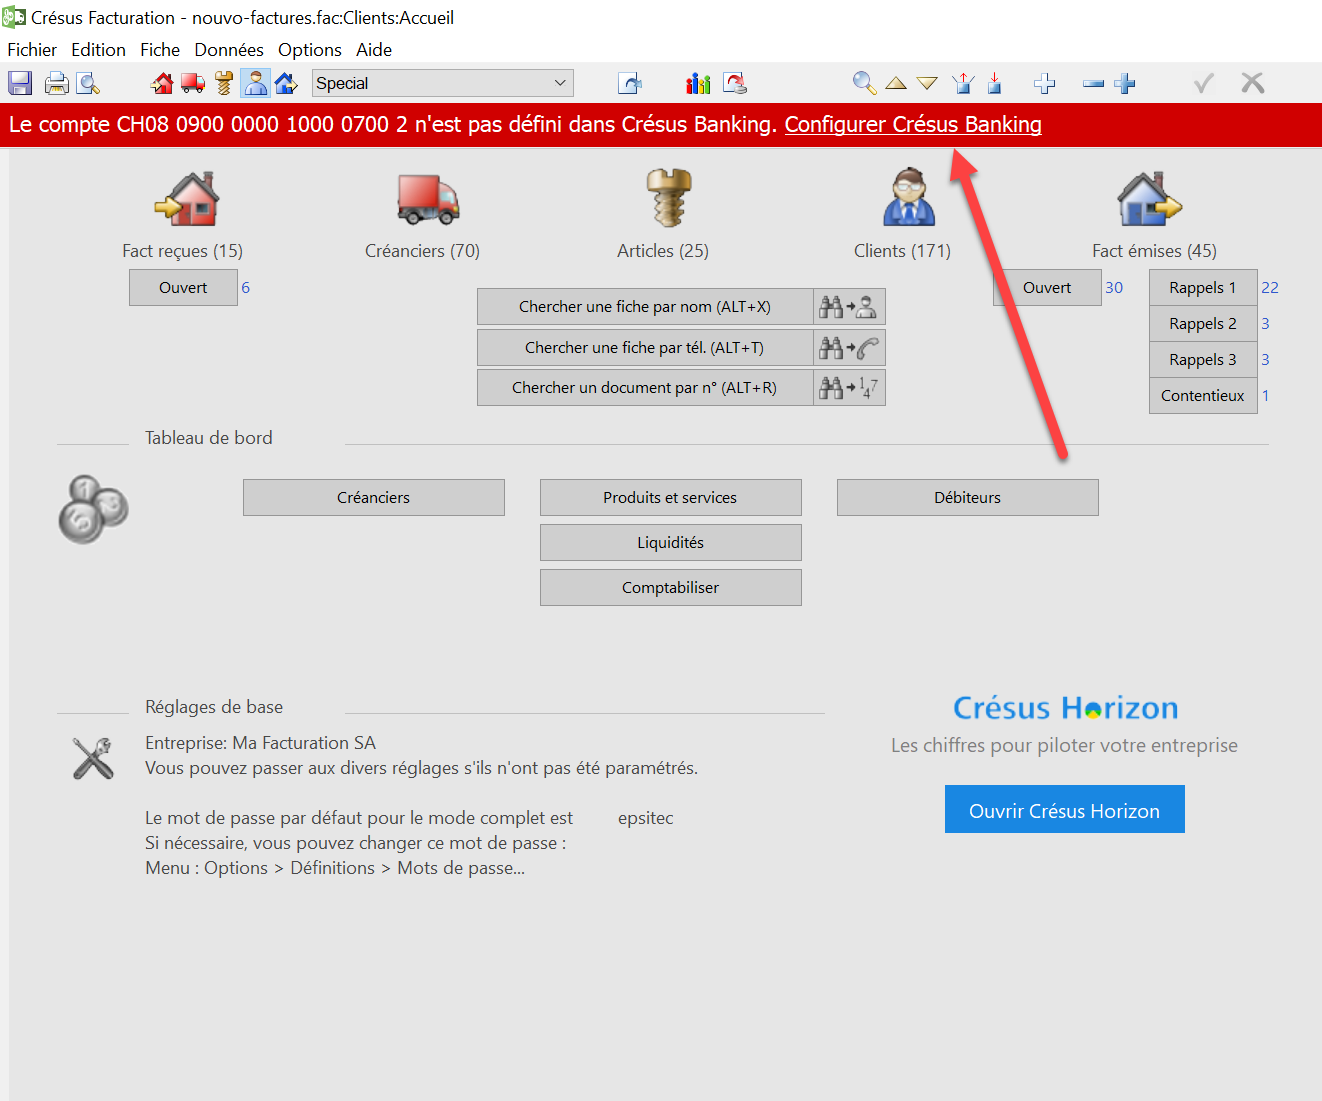Click the Rappels 1 button

pos(1203,288)
